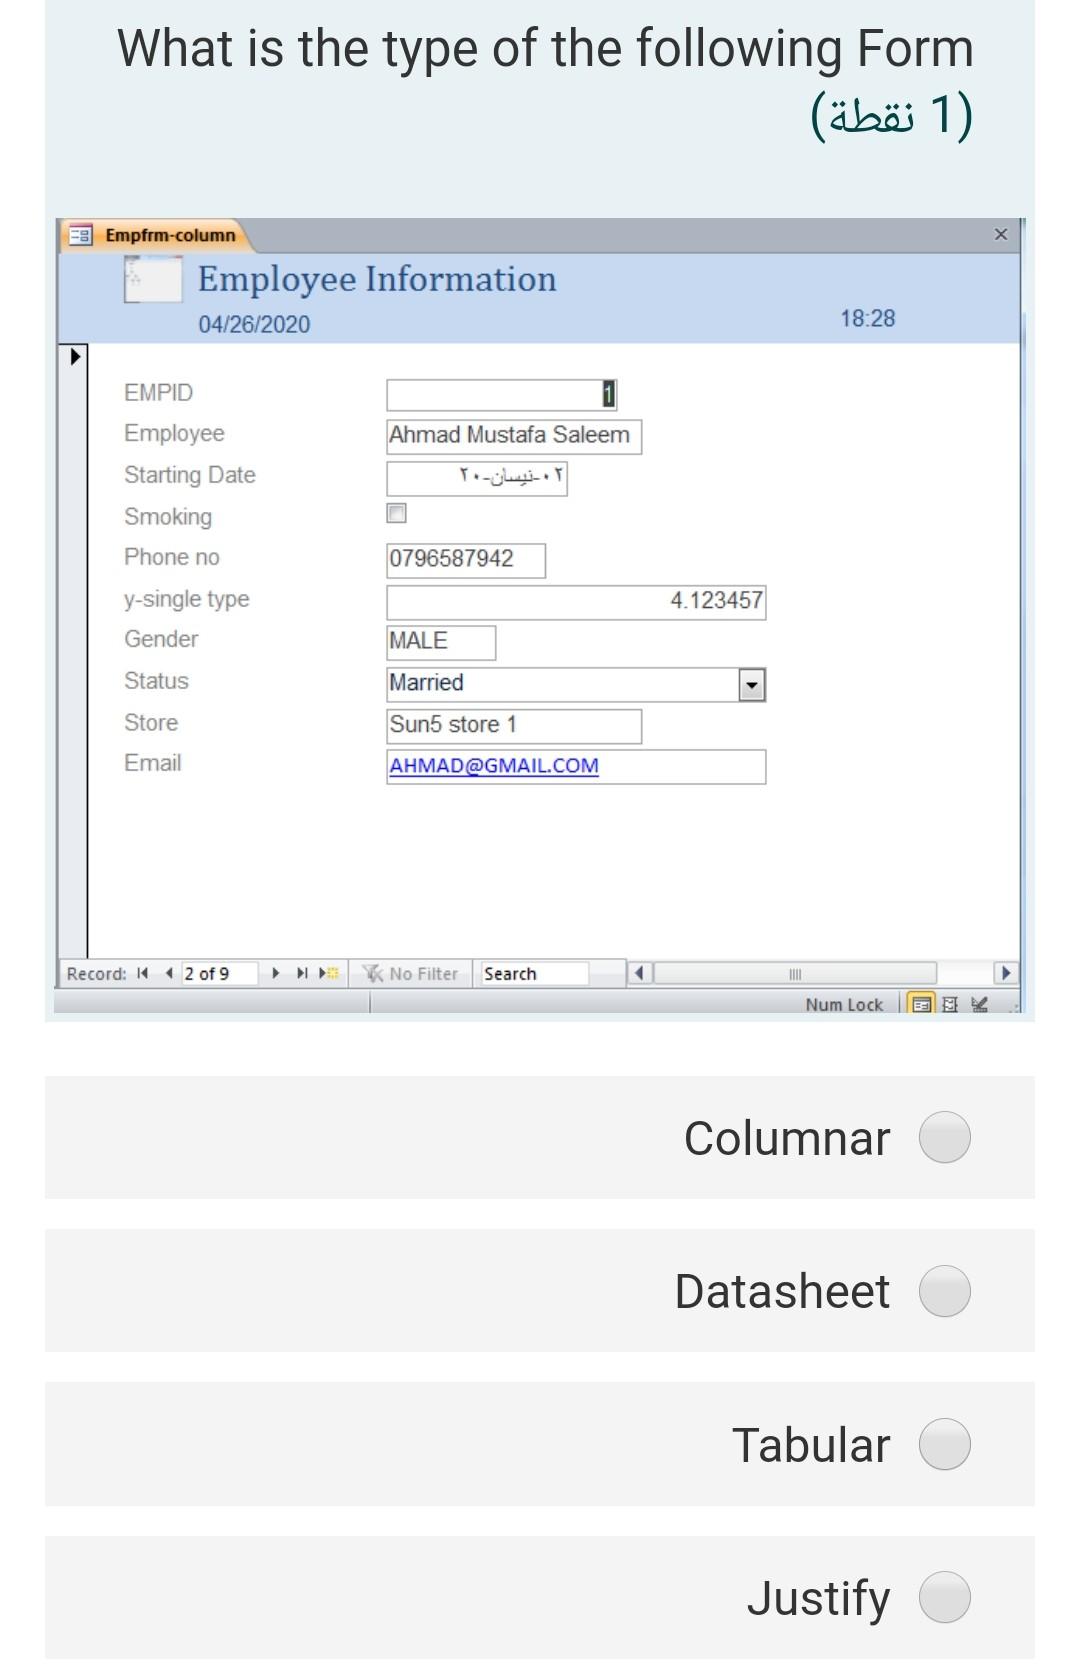Choose the Datasheet answer option
Viewport: 1080px width, 1674px height.
pos(945,1291)
